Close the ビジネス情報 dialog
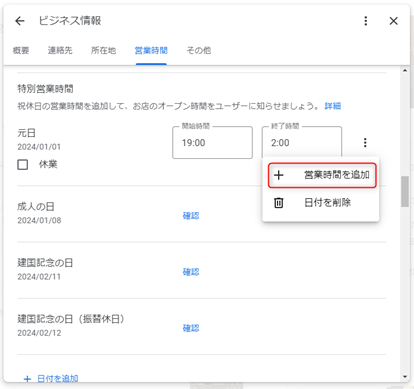 (x=394, y=21)
